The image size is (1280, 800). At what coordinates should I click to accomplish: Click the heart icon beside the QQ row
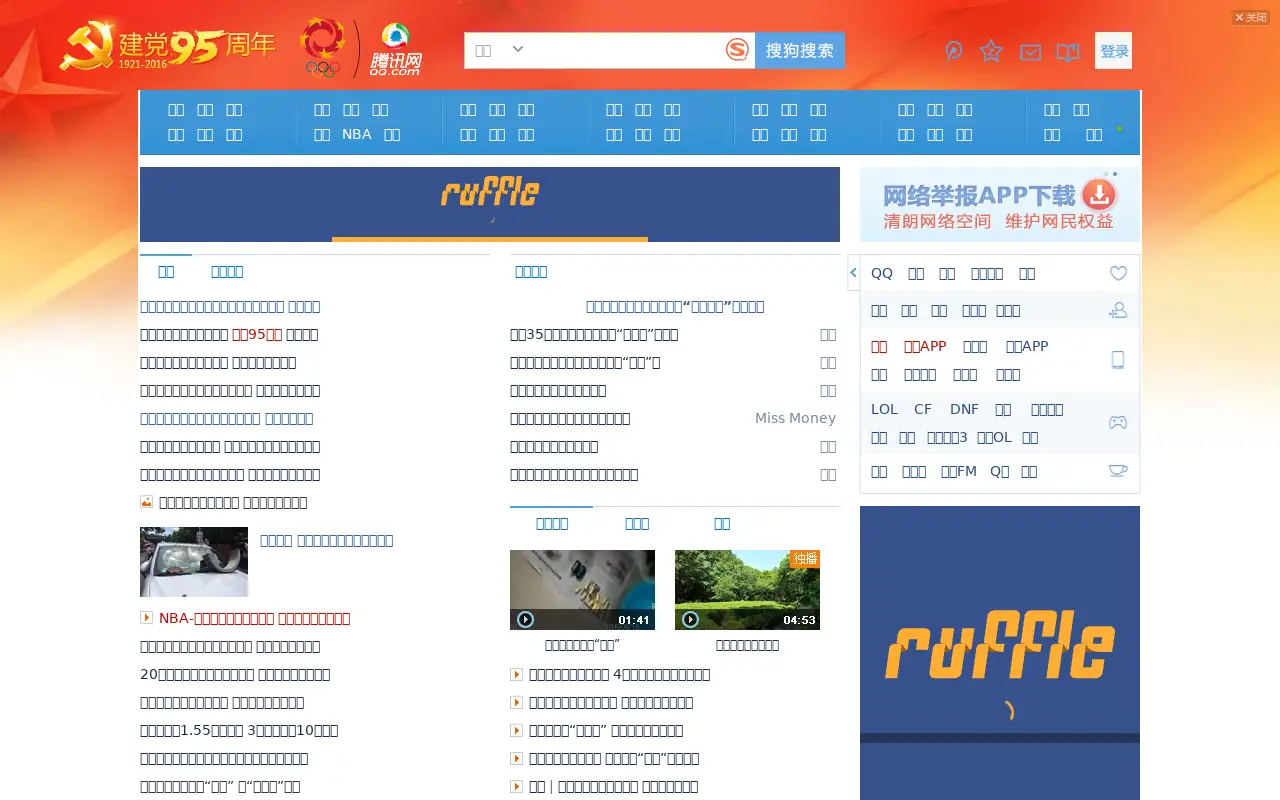pyautogui.click(x=1118, y=273)
